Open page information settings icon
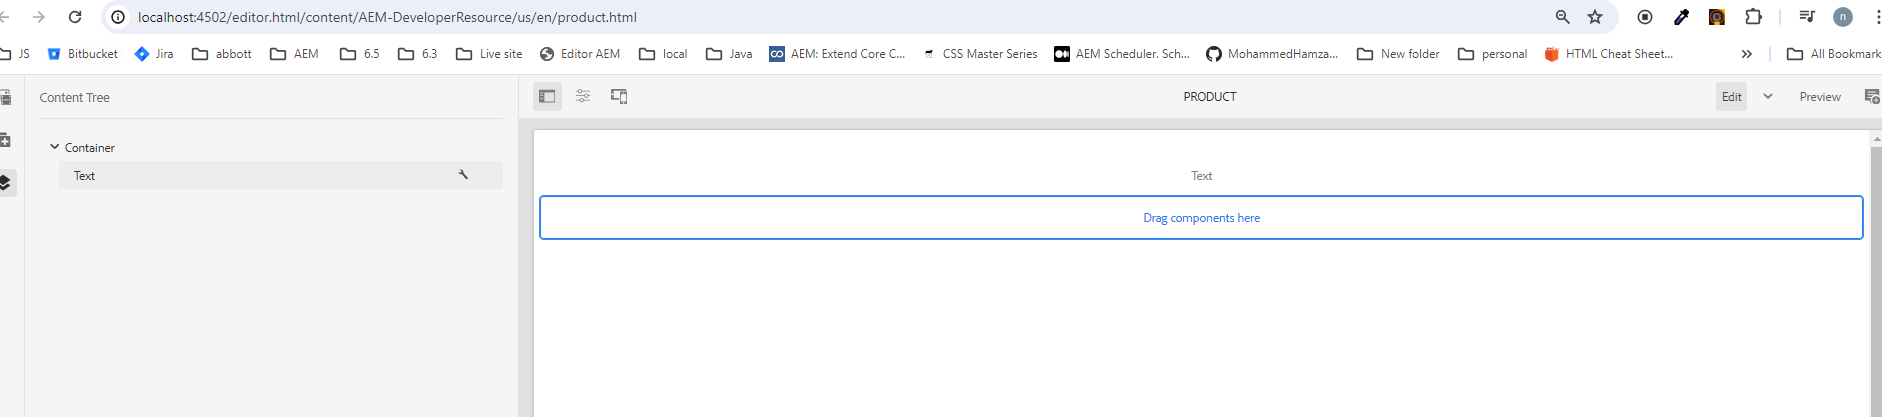 click(583, 97)
